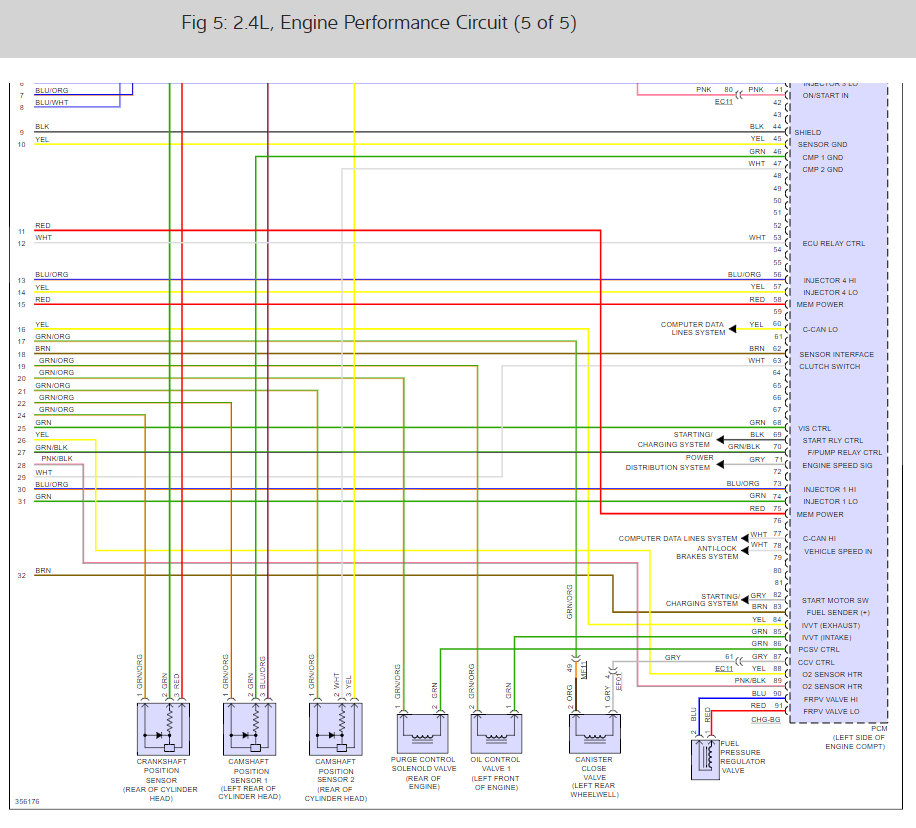Click the 'ECU RELAY CTRL' pin label

tap(833, 244)
